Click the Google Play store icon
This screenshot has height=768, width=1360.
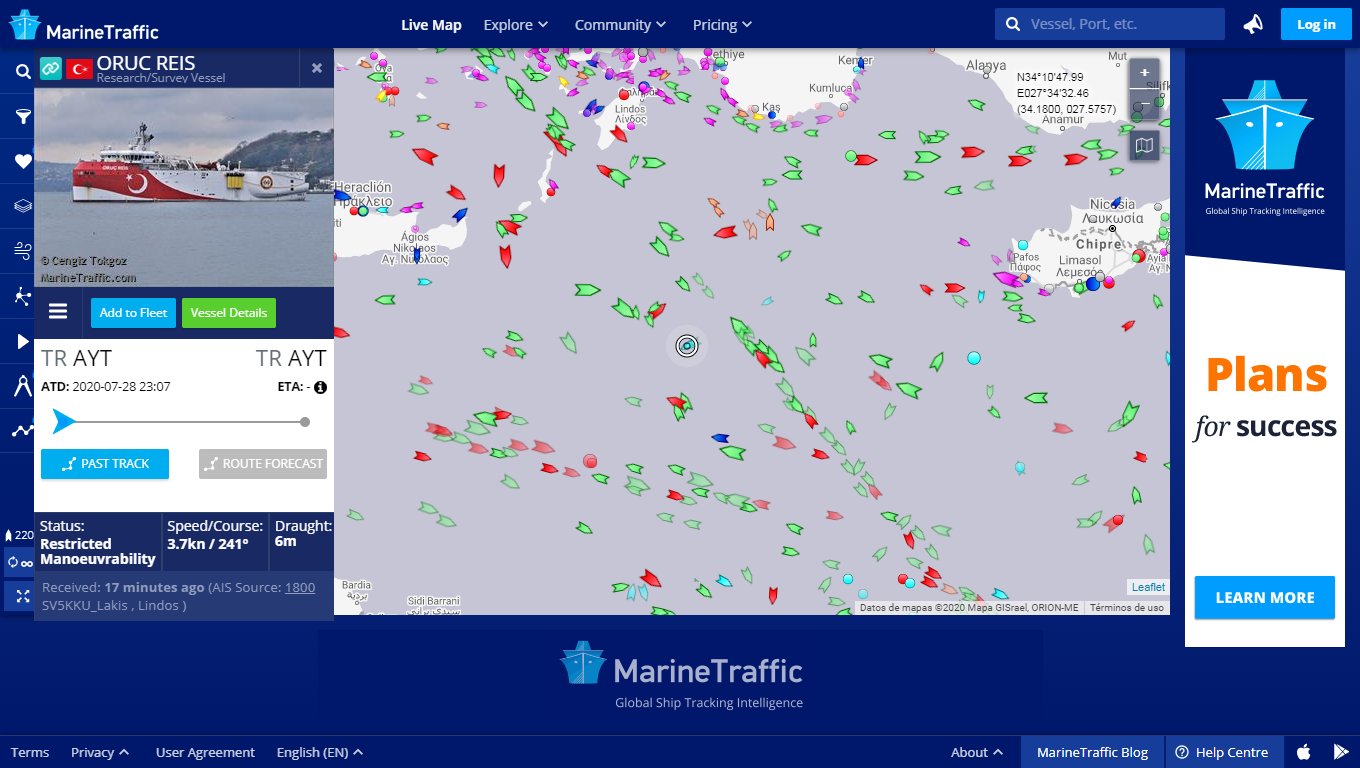pyautogui.click(x=1341, y=752)
